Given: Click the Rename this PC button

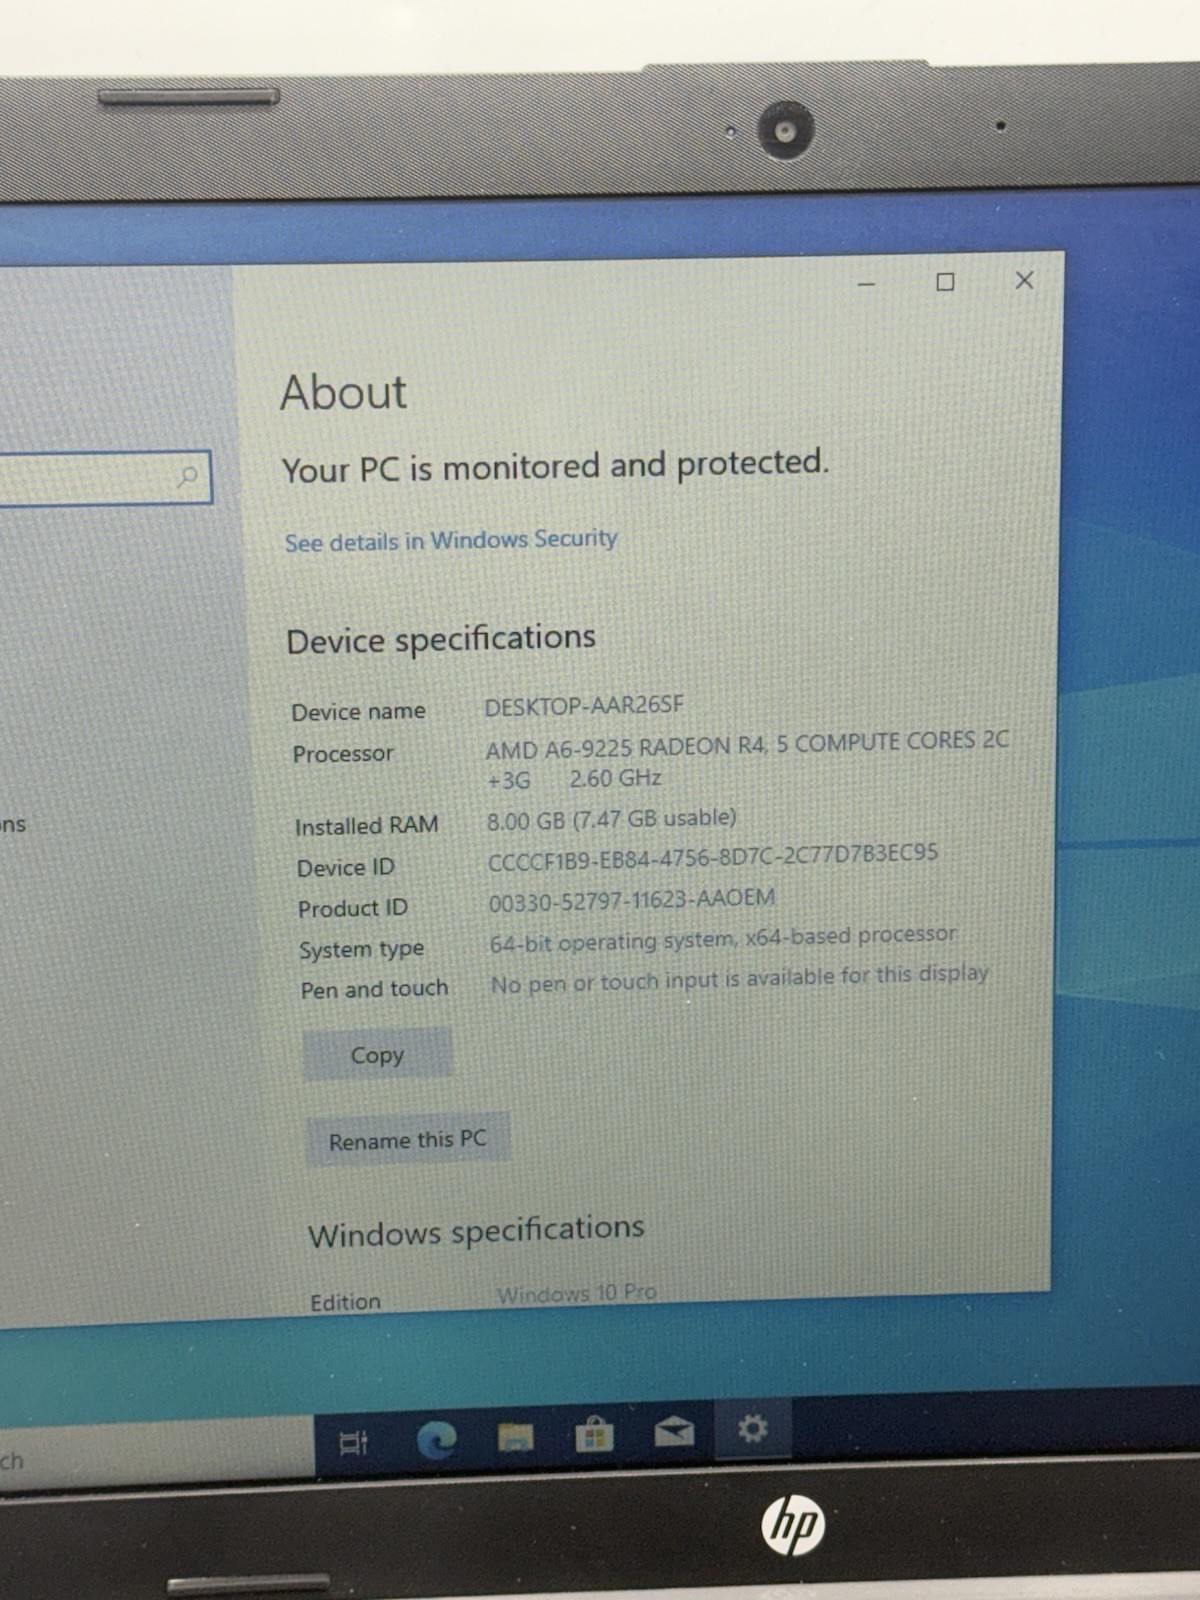Looking at the screenshot, I should [x=408, y=1140].
